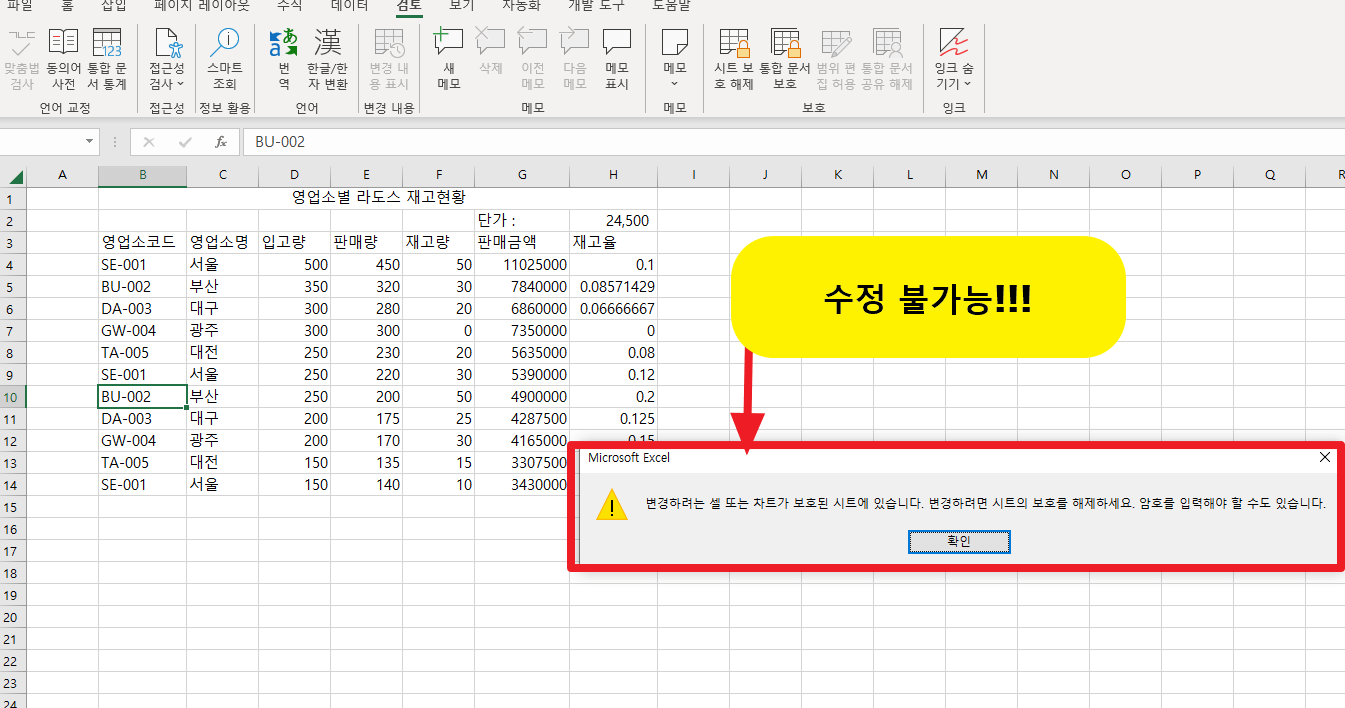1345x708 pixels.
Task: Click the formula bar confirm checkmark
Action: [x=185, y=142]
